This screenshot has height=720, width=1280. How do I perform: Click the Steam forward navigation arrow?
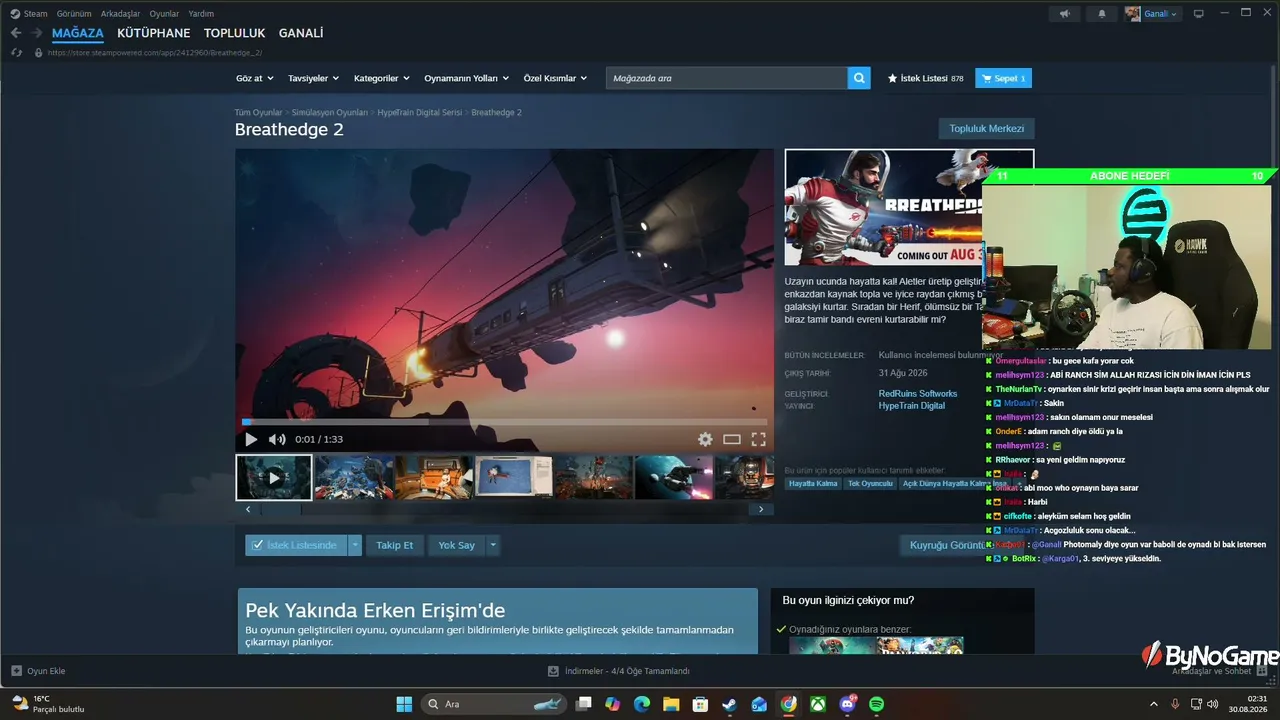[36, 33]
